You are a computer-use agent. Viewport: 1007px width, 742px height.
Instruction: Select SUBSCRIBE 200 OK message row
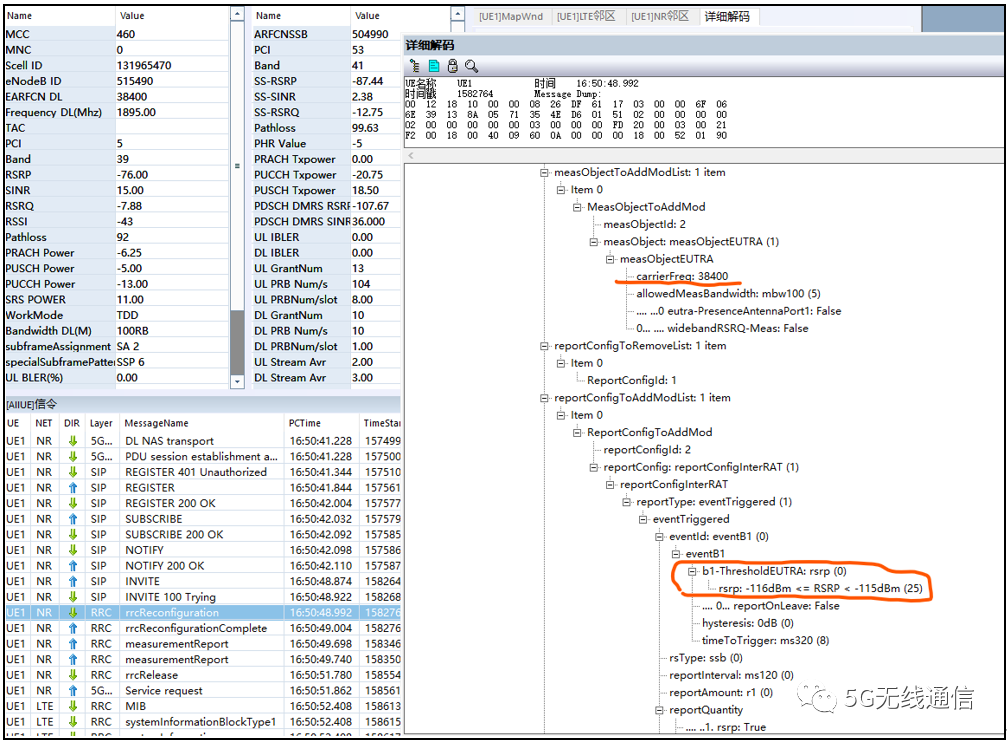click(x=203, y=534)
